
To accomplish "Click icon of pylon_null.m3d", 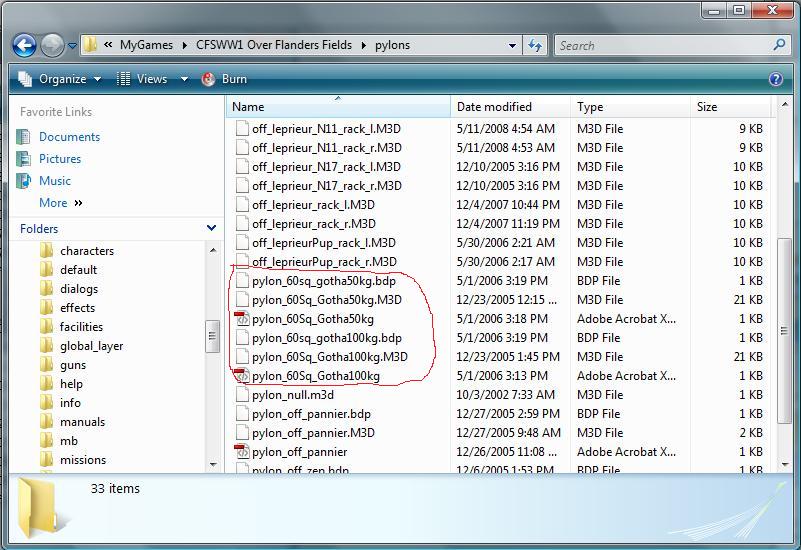I will tap(242, 395).
